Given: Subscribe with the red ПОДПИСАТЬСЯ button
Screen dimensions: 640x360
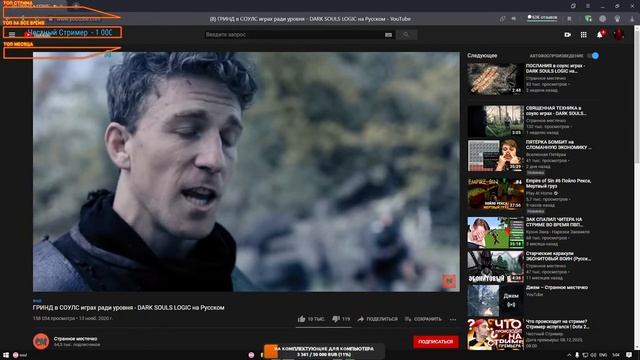Looking at the screenshot, I should click(436, 342).
